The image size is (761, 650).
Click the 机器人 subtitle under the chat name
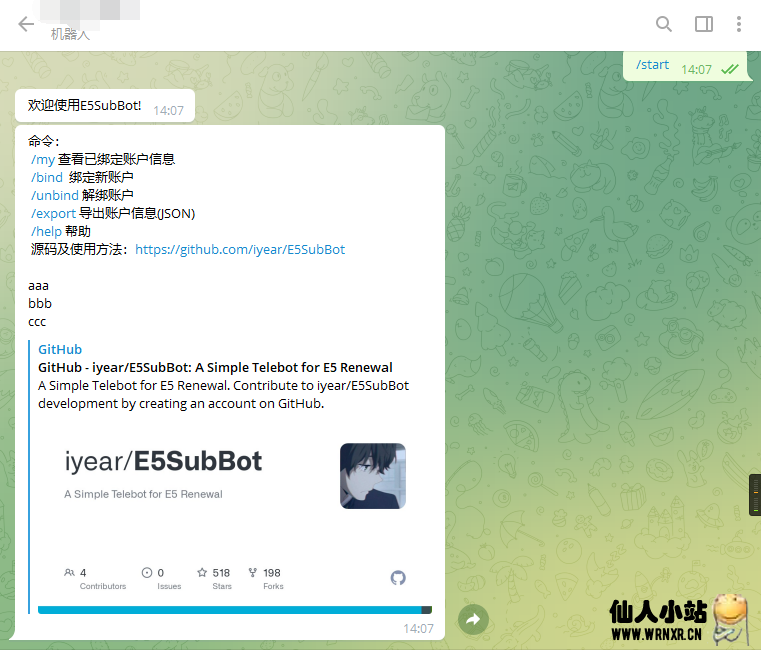coord(70,34)
